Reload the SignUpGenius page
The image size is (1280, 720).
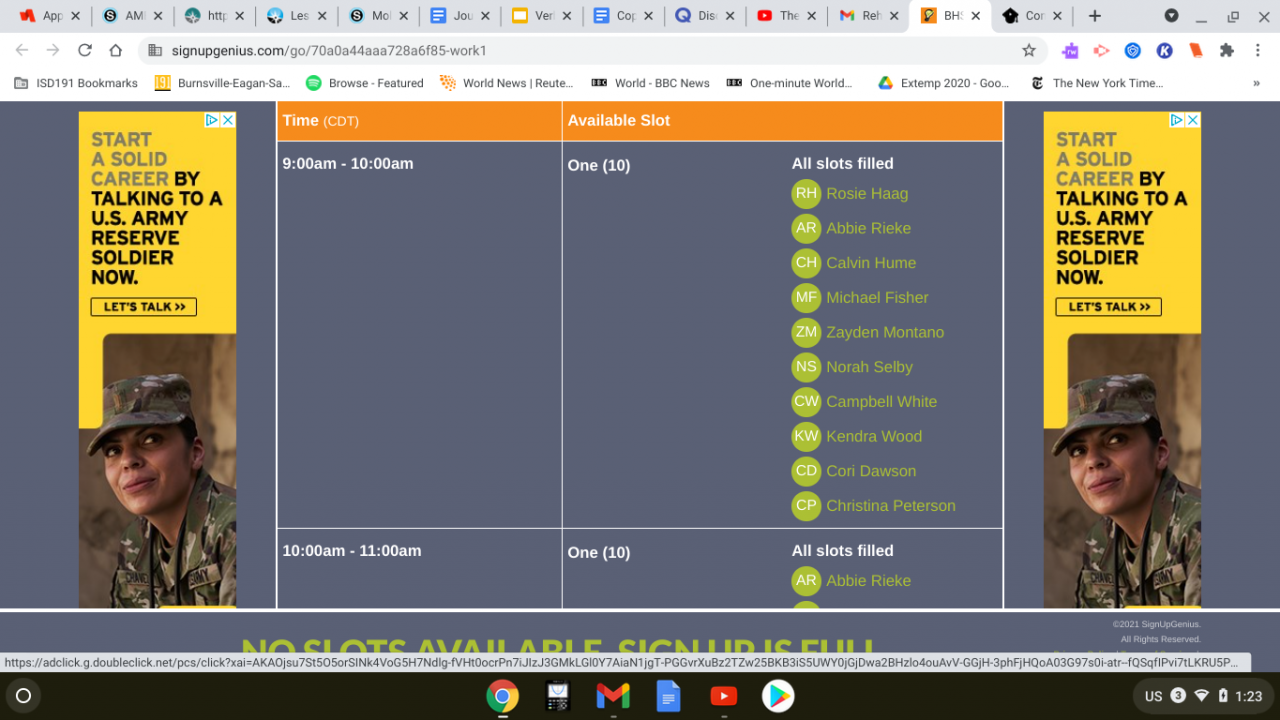point(85,50)
